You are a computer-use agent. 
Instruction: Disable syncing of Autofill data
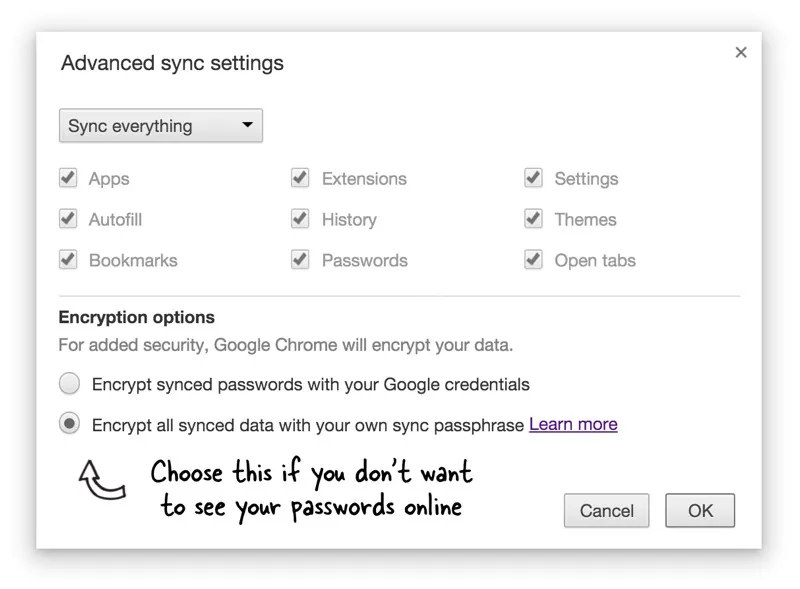tap(68, 219)
